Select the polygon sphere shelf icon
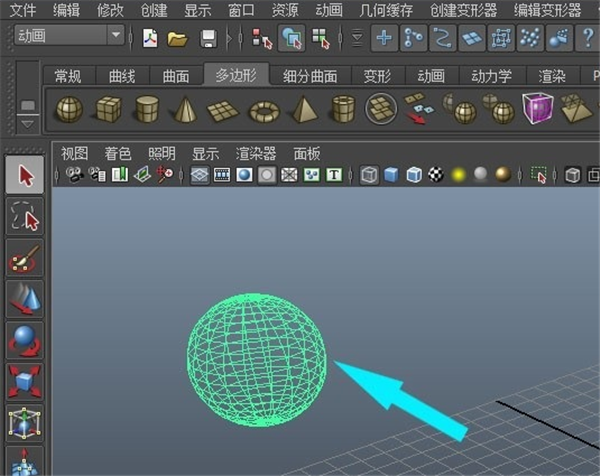 pos(69,108)
